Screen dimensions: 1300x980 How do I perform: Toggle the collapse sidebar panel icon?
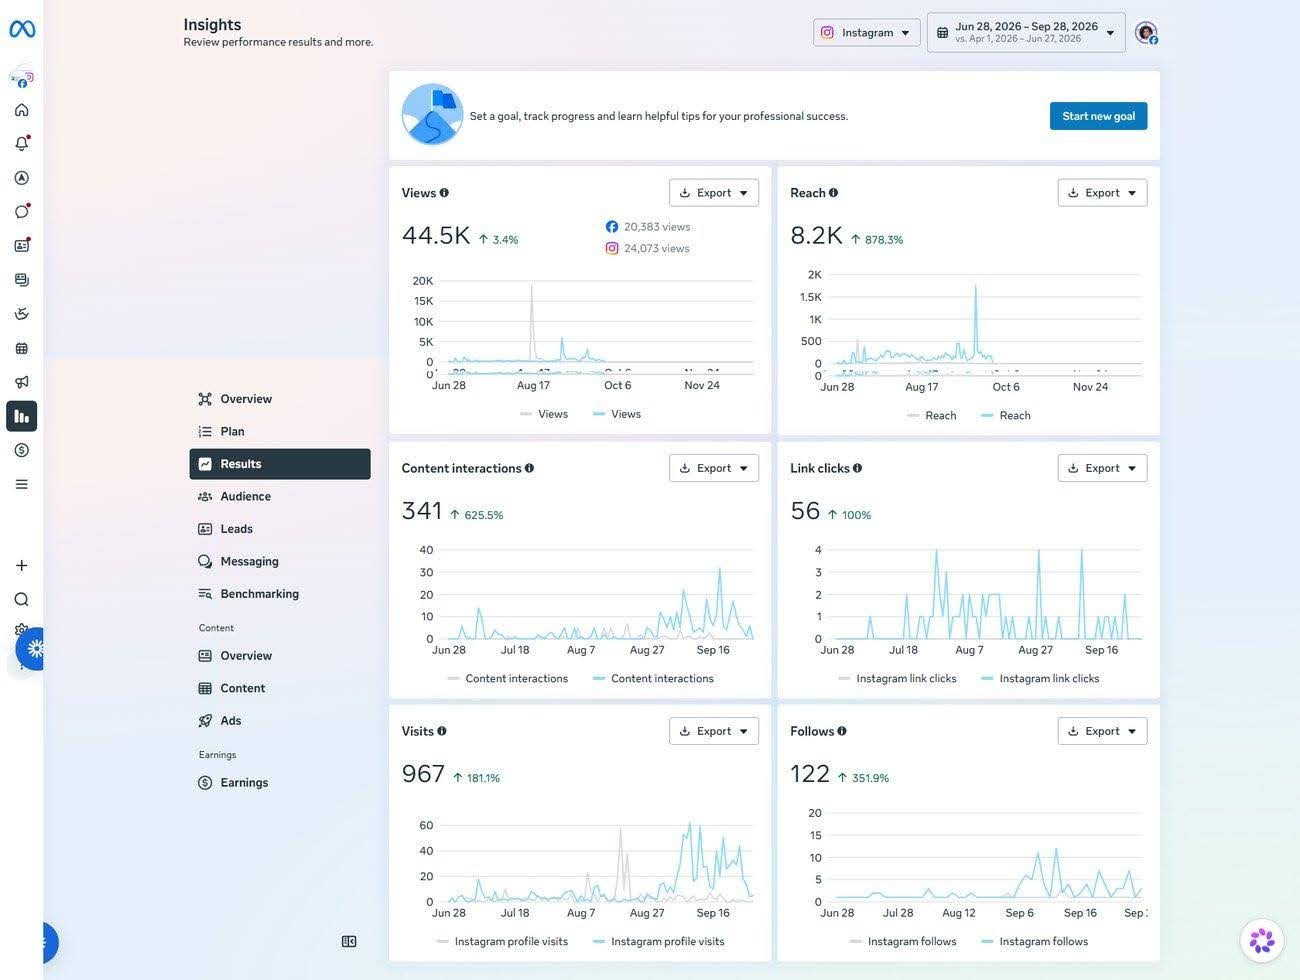click(x=349, y=942)
